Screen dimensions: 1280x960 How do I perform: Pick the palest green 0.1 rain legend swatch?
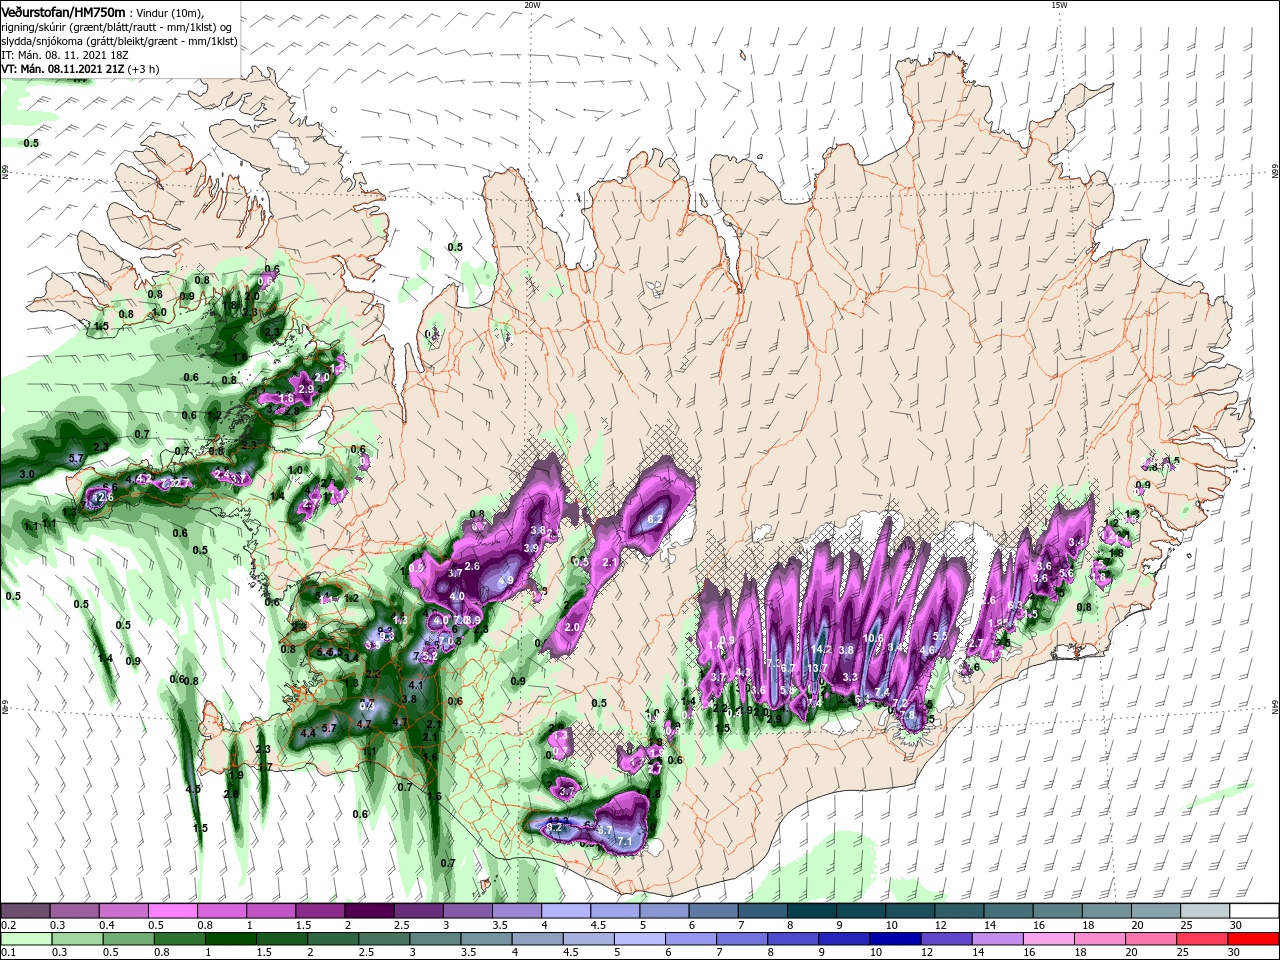[x=25, y=939]
